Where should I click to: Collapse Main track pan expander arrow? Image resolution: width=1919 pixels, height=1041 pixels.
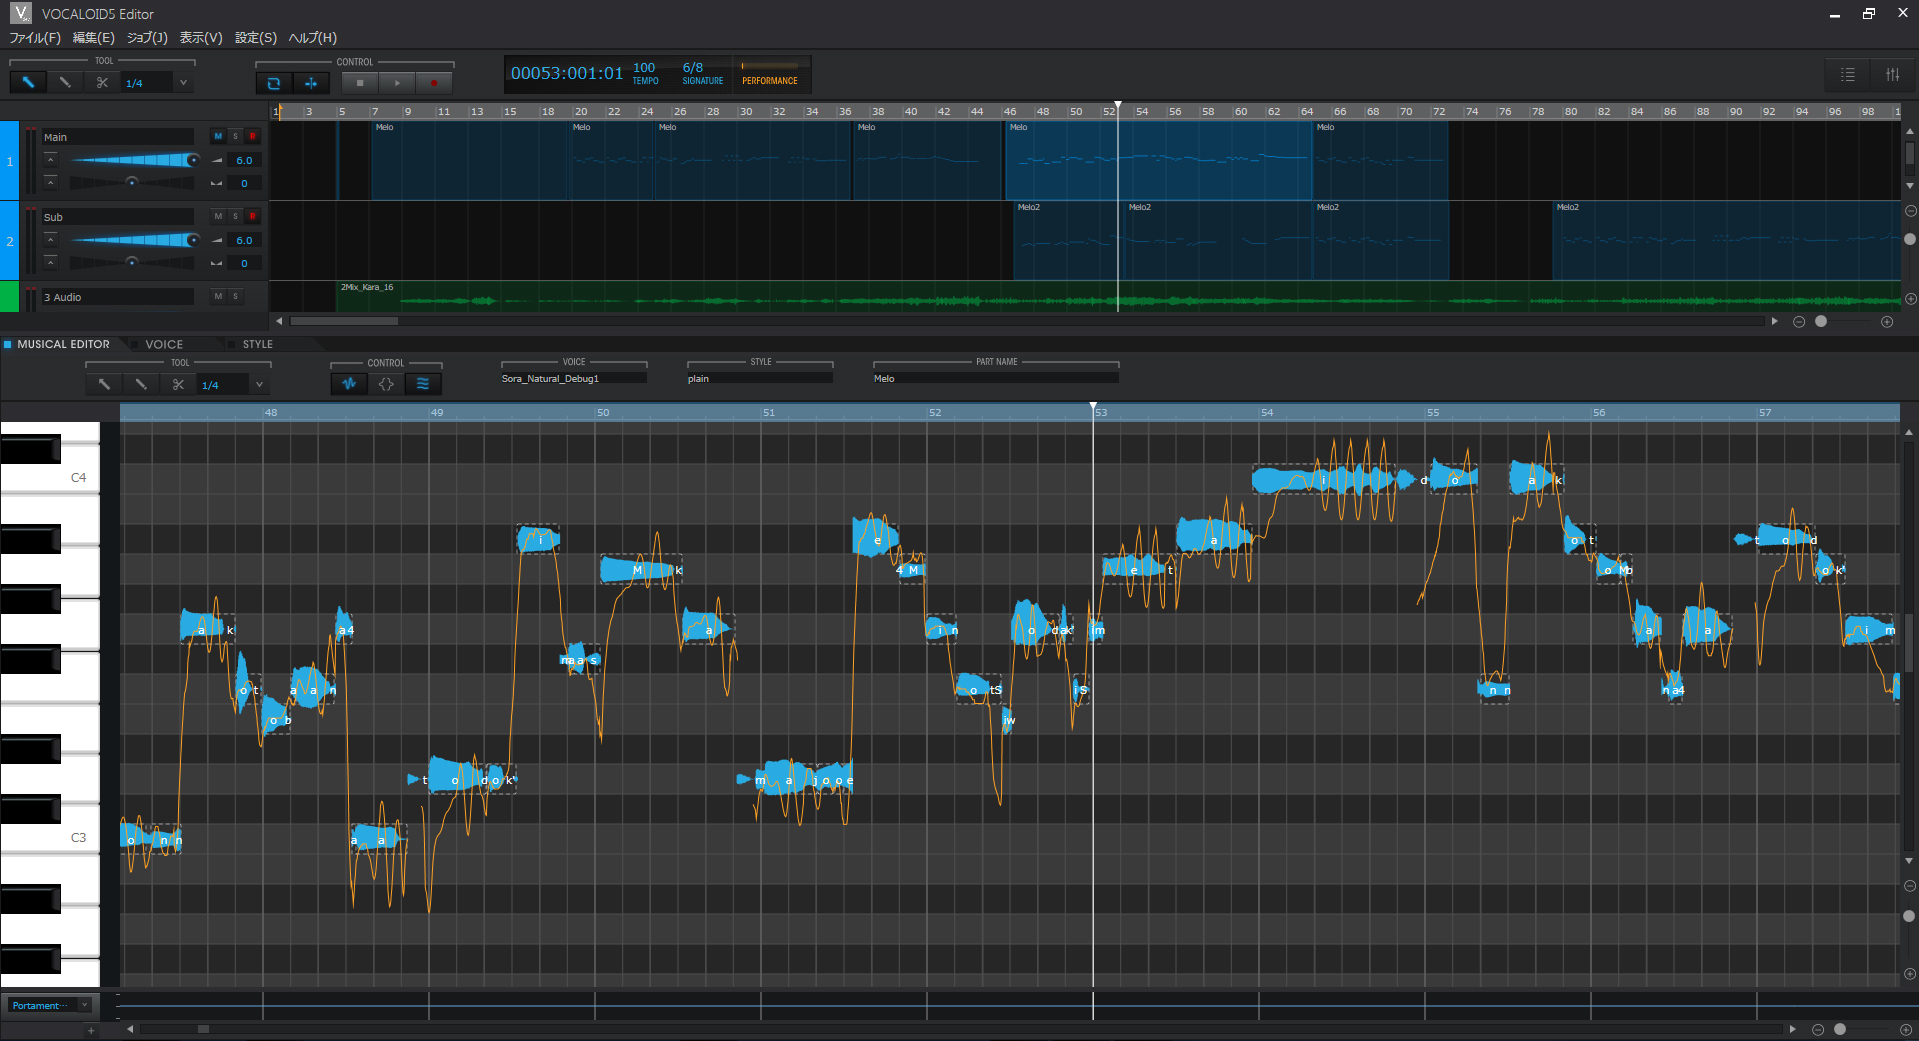(50, 183)
